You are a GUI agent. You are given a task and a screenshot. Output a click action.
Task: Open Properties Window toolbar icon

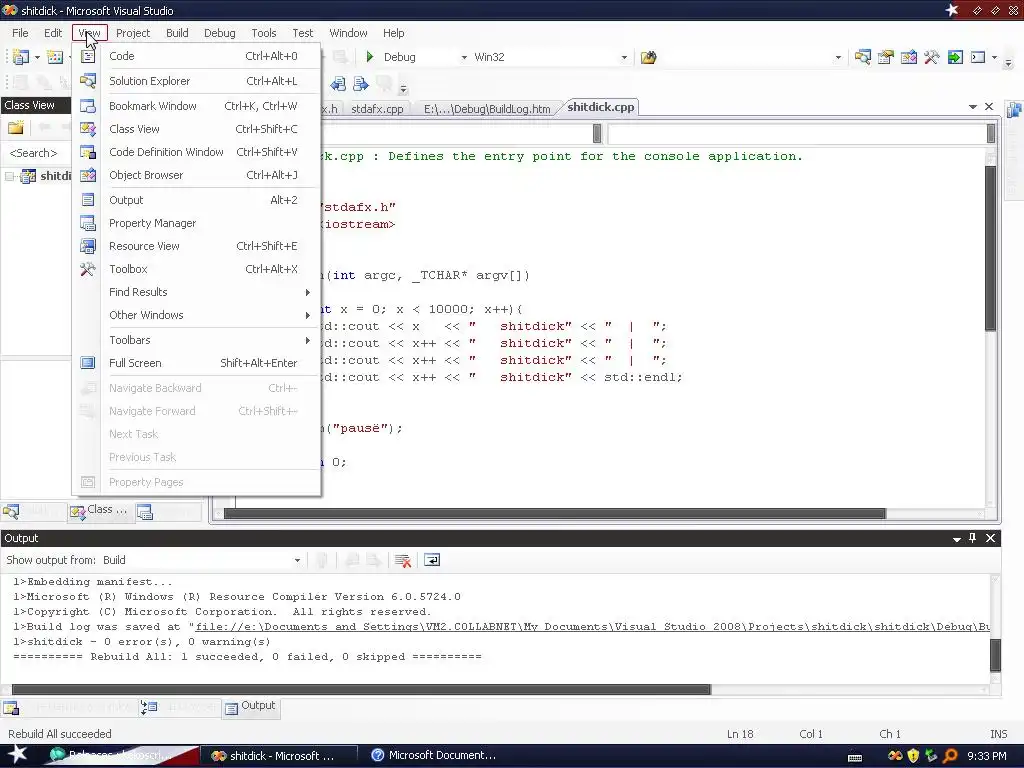point(886,57)
